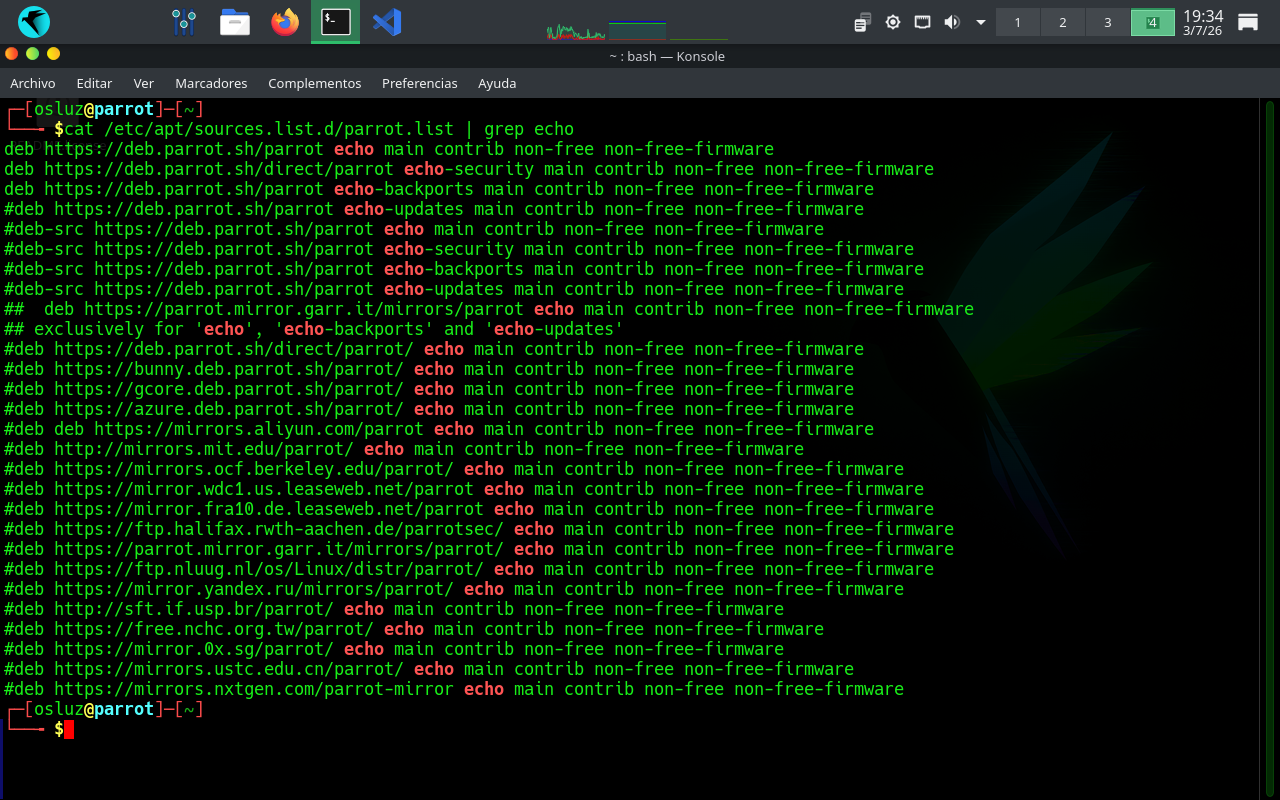Activate the Konsole terminal taskbar icon

[336, 21]
